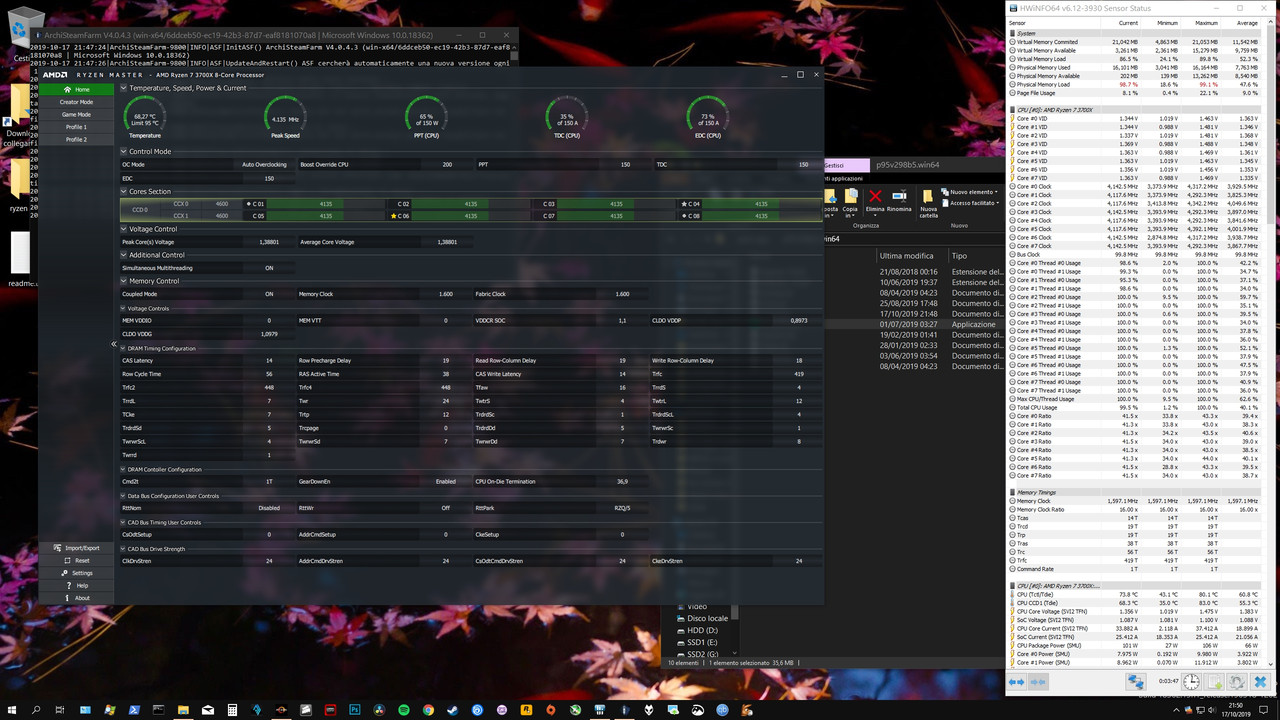Screen dimensions: 1280x720
Task: Click About in Ryzen Master sidebar
Action: tap(82, 598)
